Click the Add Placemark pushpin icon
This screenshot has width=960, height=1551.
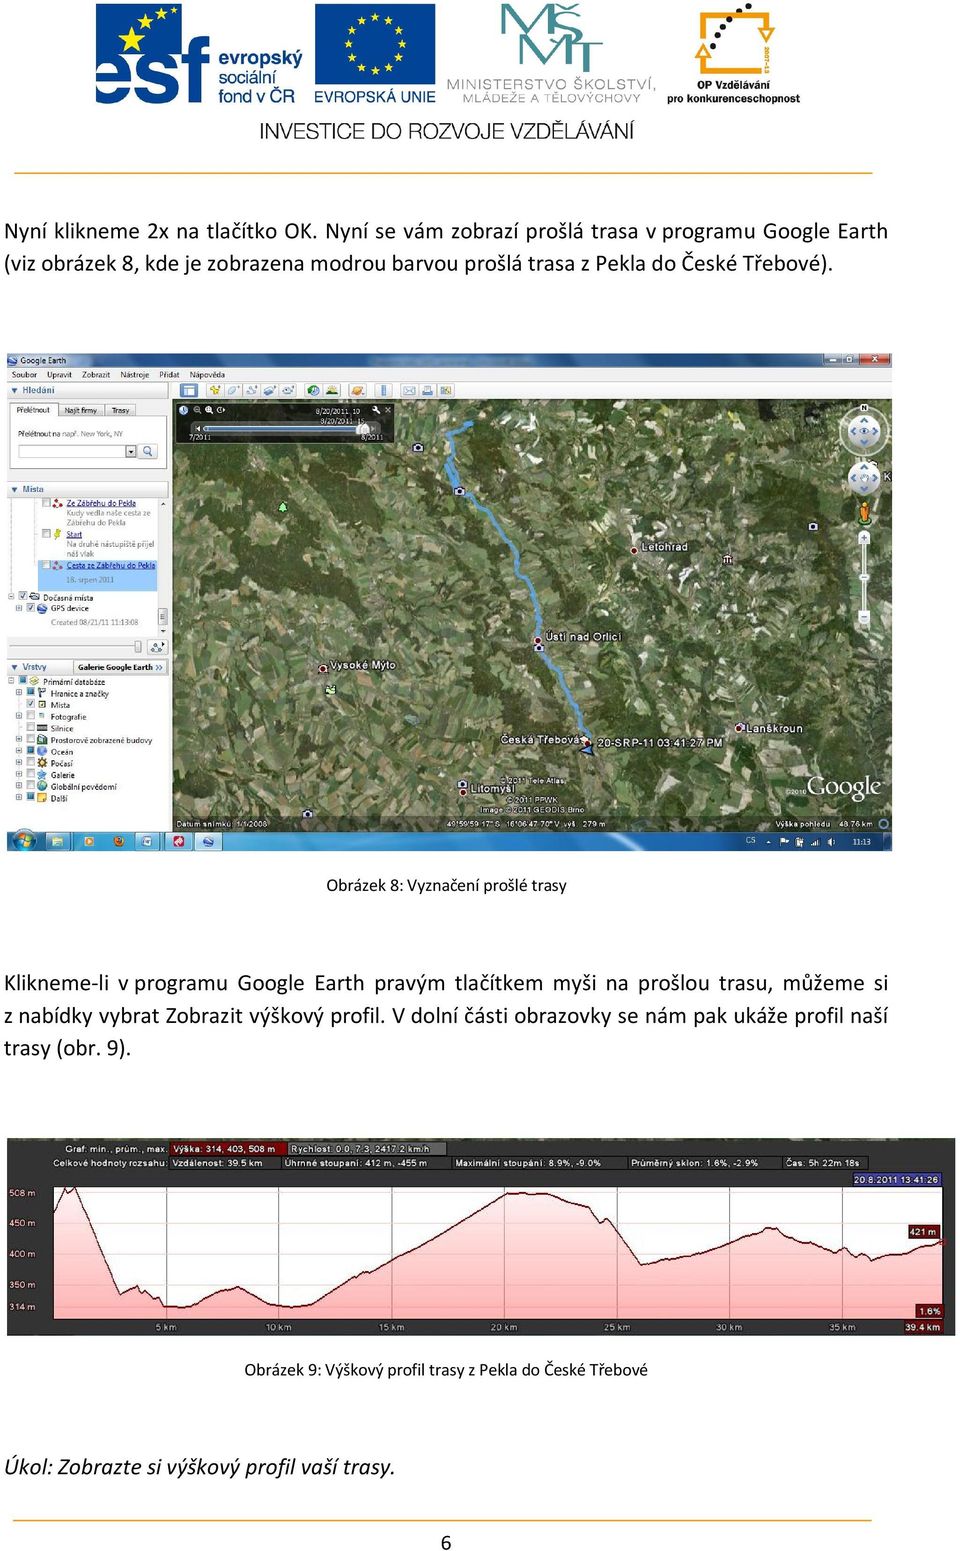[215, 390]
